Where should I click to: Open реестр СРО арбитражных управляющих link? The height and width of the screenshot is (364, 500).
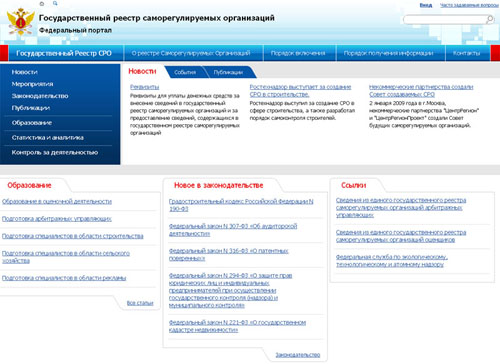point(401,207)
